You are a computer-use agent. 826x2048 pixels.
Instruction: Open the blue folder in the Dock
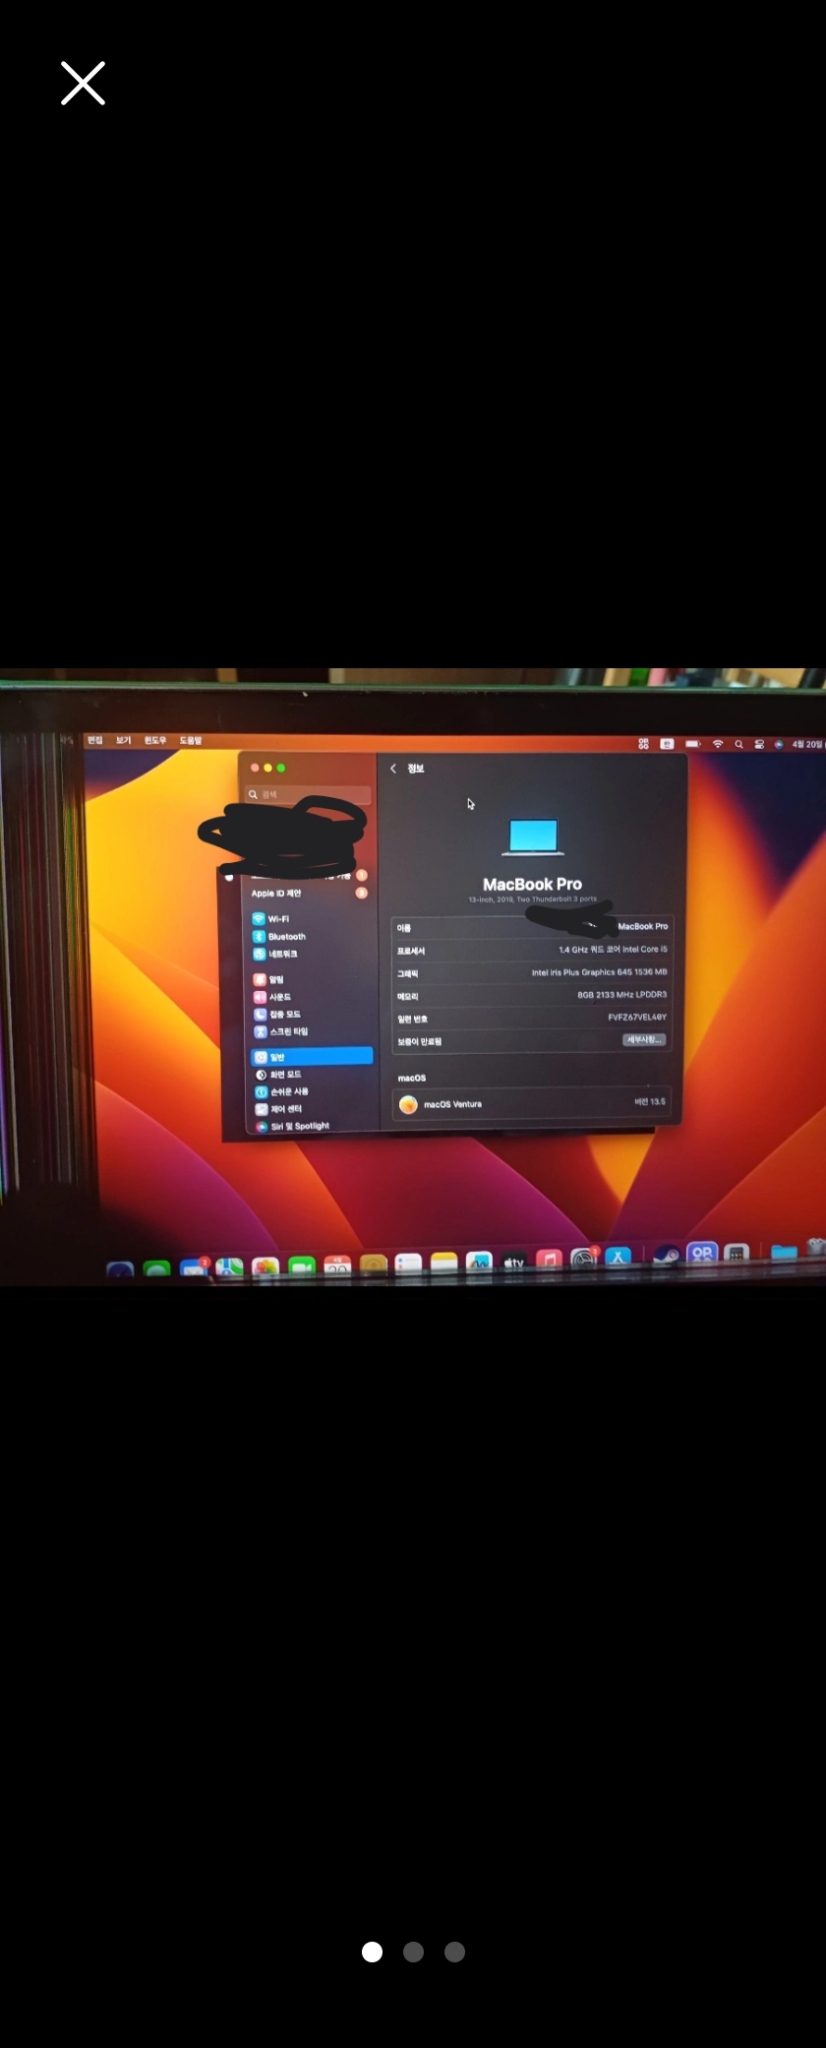coord(784,1251)
